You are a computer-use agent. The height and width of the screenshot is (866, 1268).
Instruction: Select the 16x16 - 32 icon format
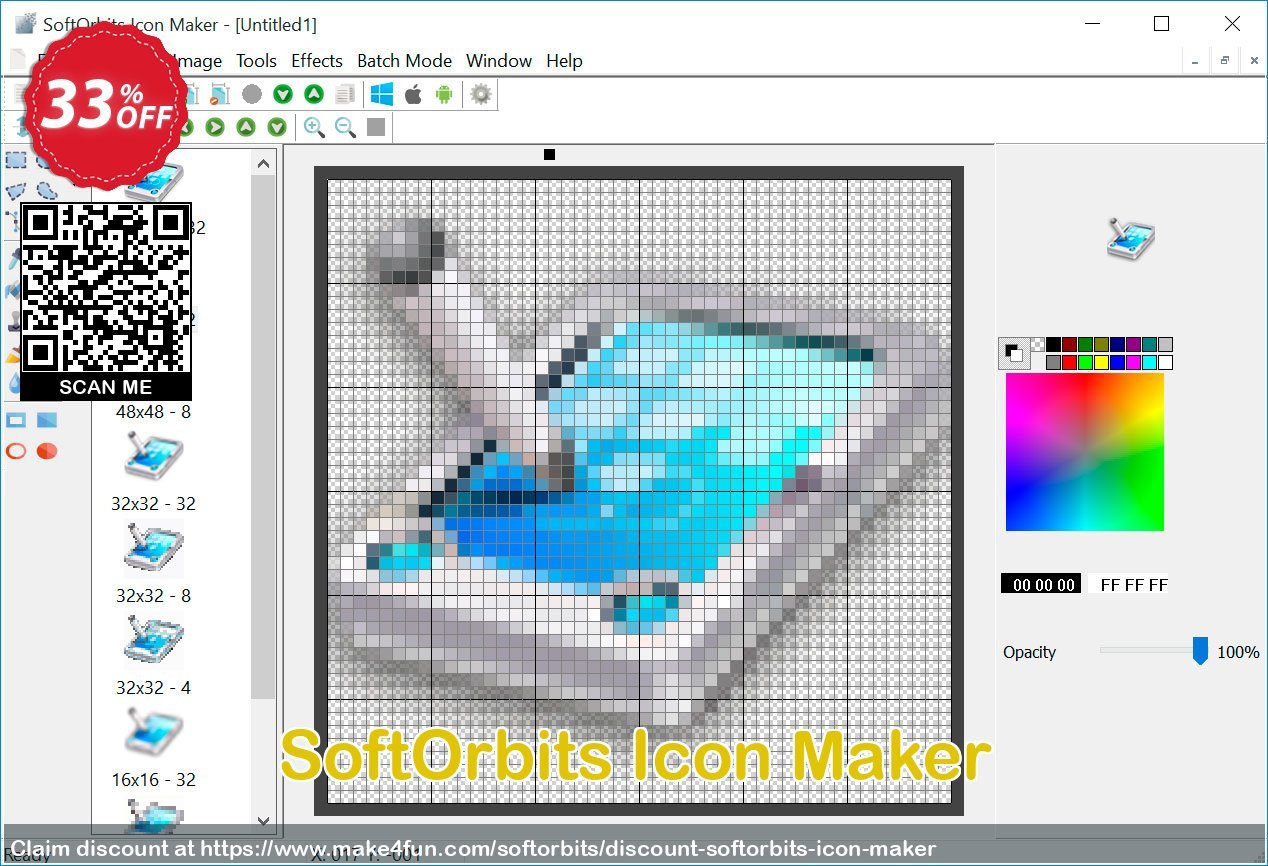pyautogui.click(x=153, y=748)
